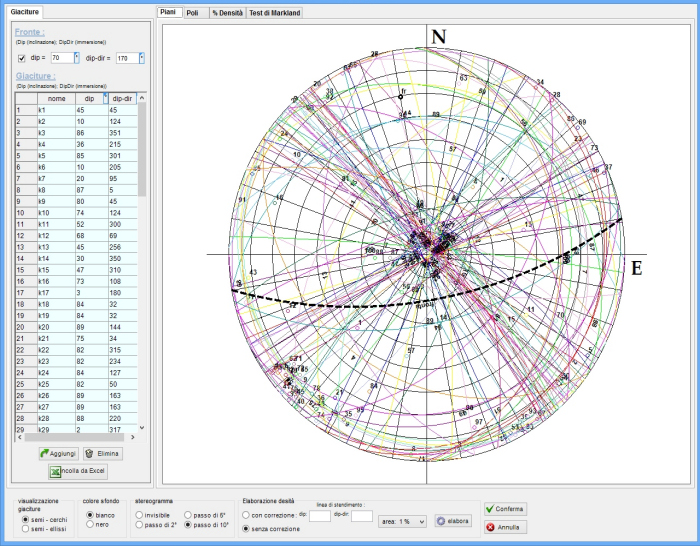This screenshot has width=700, height=546.
Task: Click the Excel icon on paste button
Action: tap(55, 471)
